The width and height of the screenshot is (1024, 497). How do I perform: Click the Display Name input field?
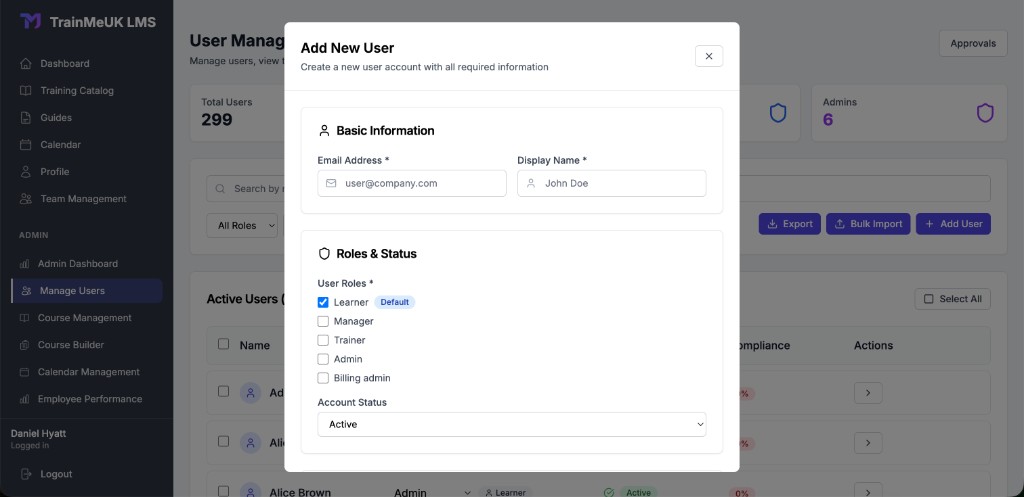(611, 184)
